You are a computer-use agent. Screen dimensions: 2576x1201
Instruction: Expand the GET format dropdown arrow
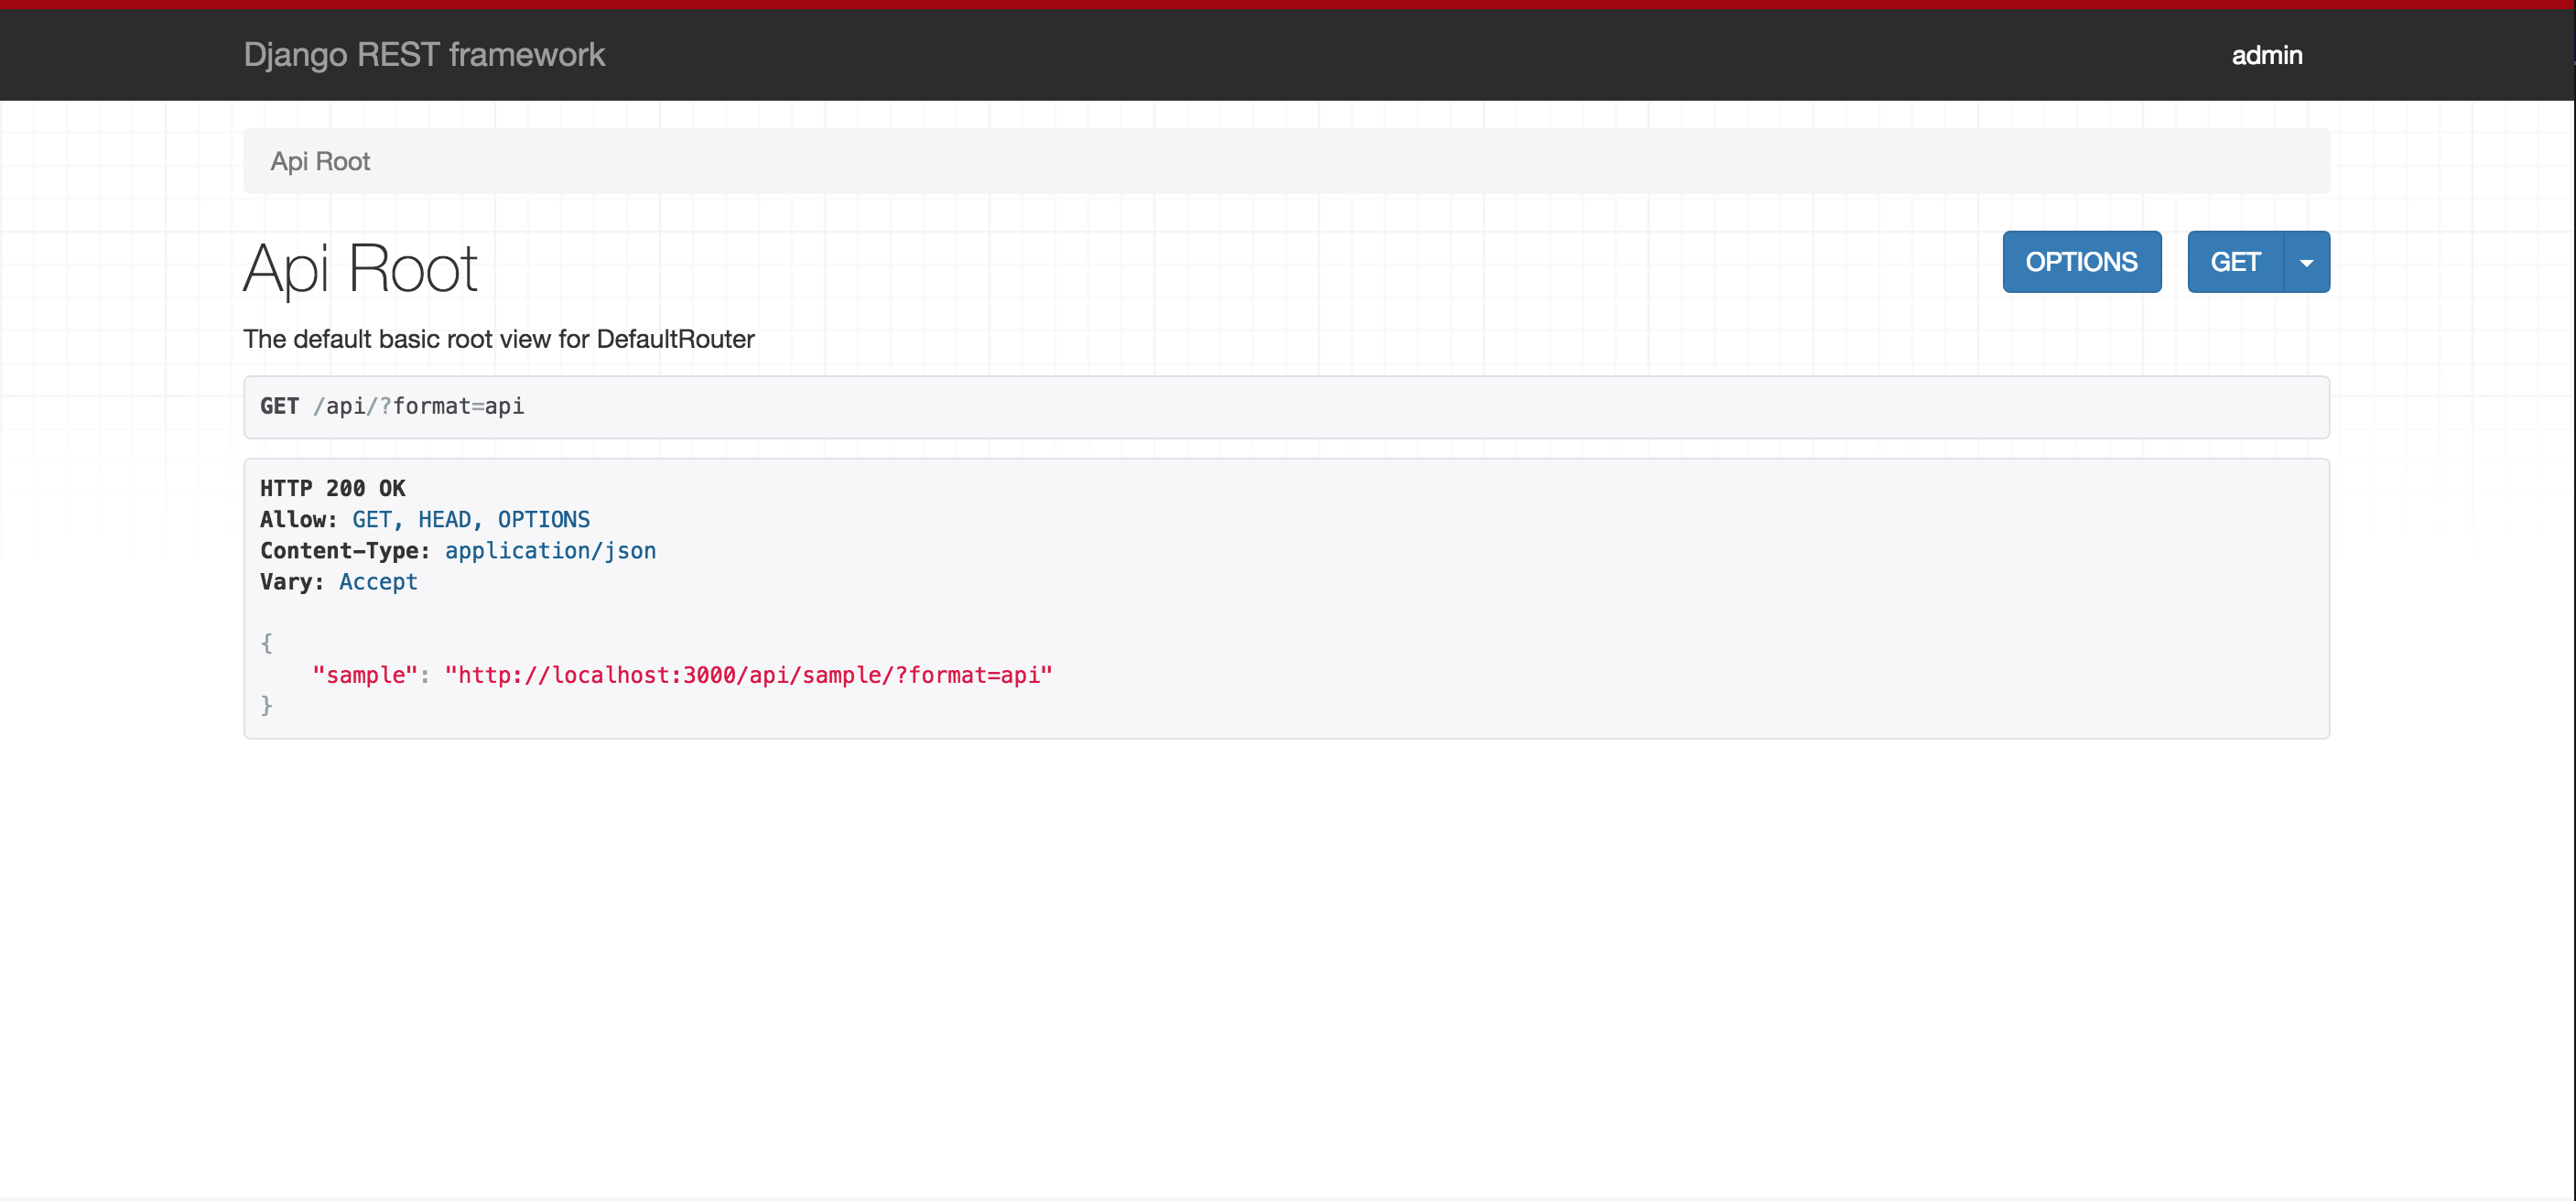(x=2307, y=262)
